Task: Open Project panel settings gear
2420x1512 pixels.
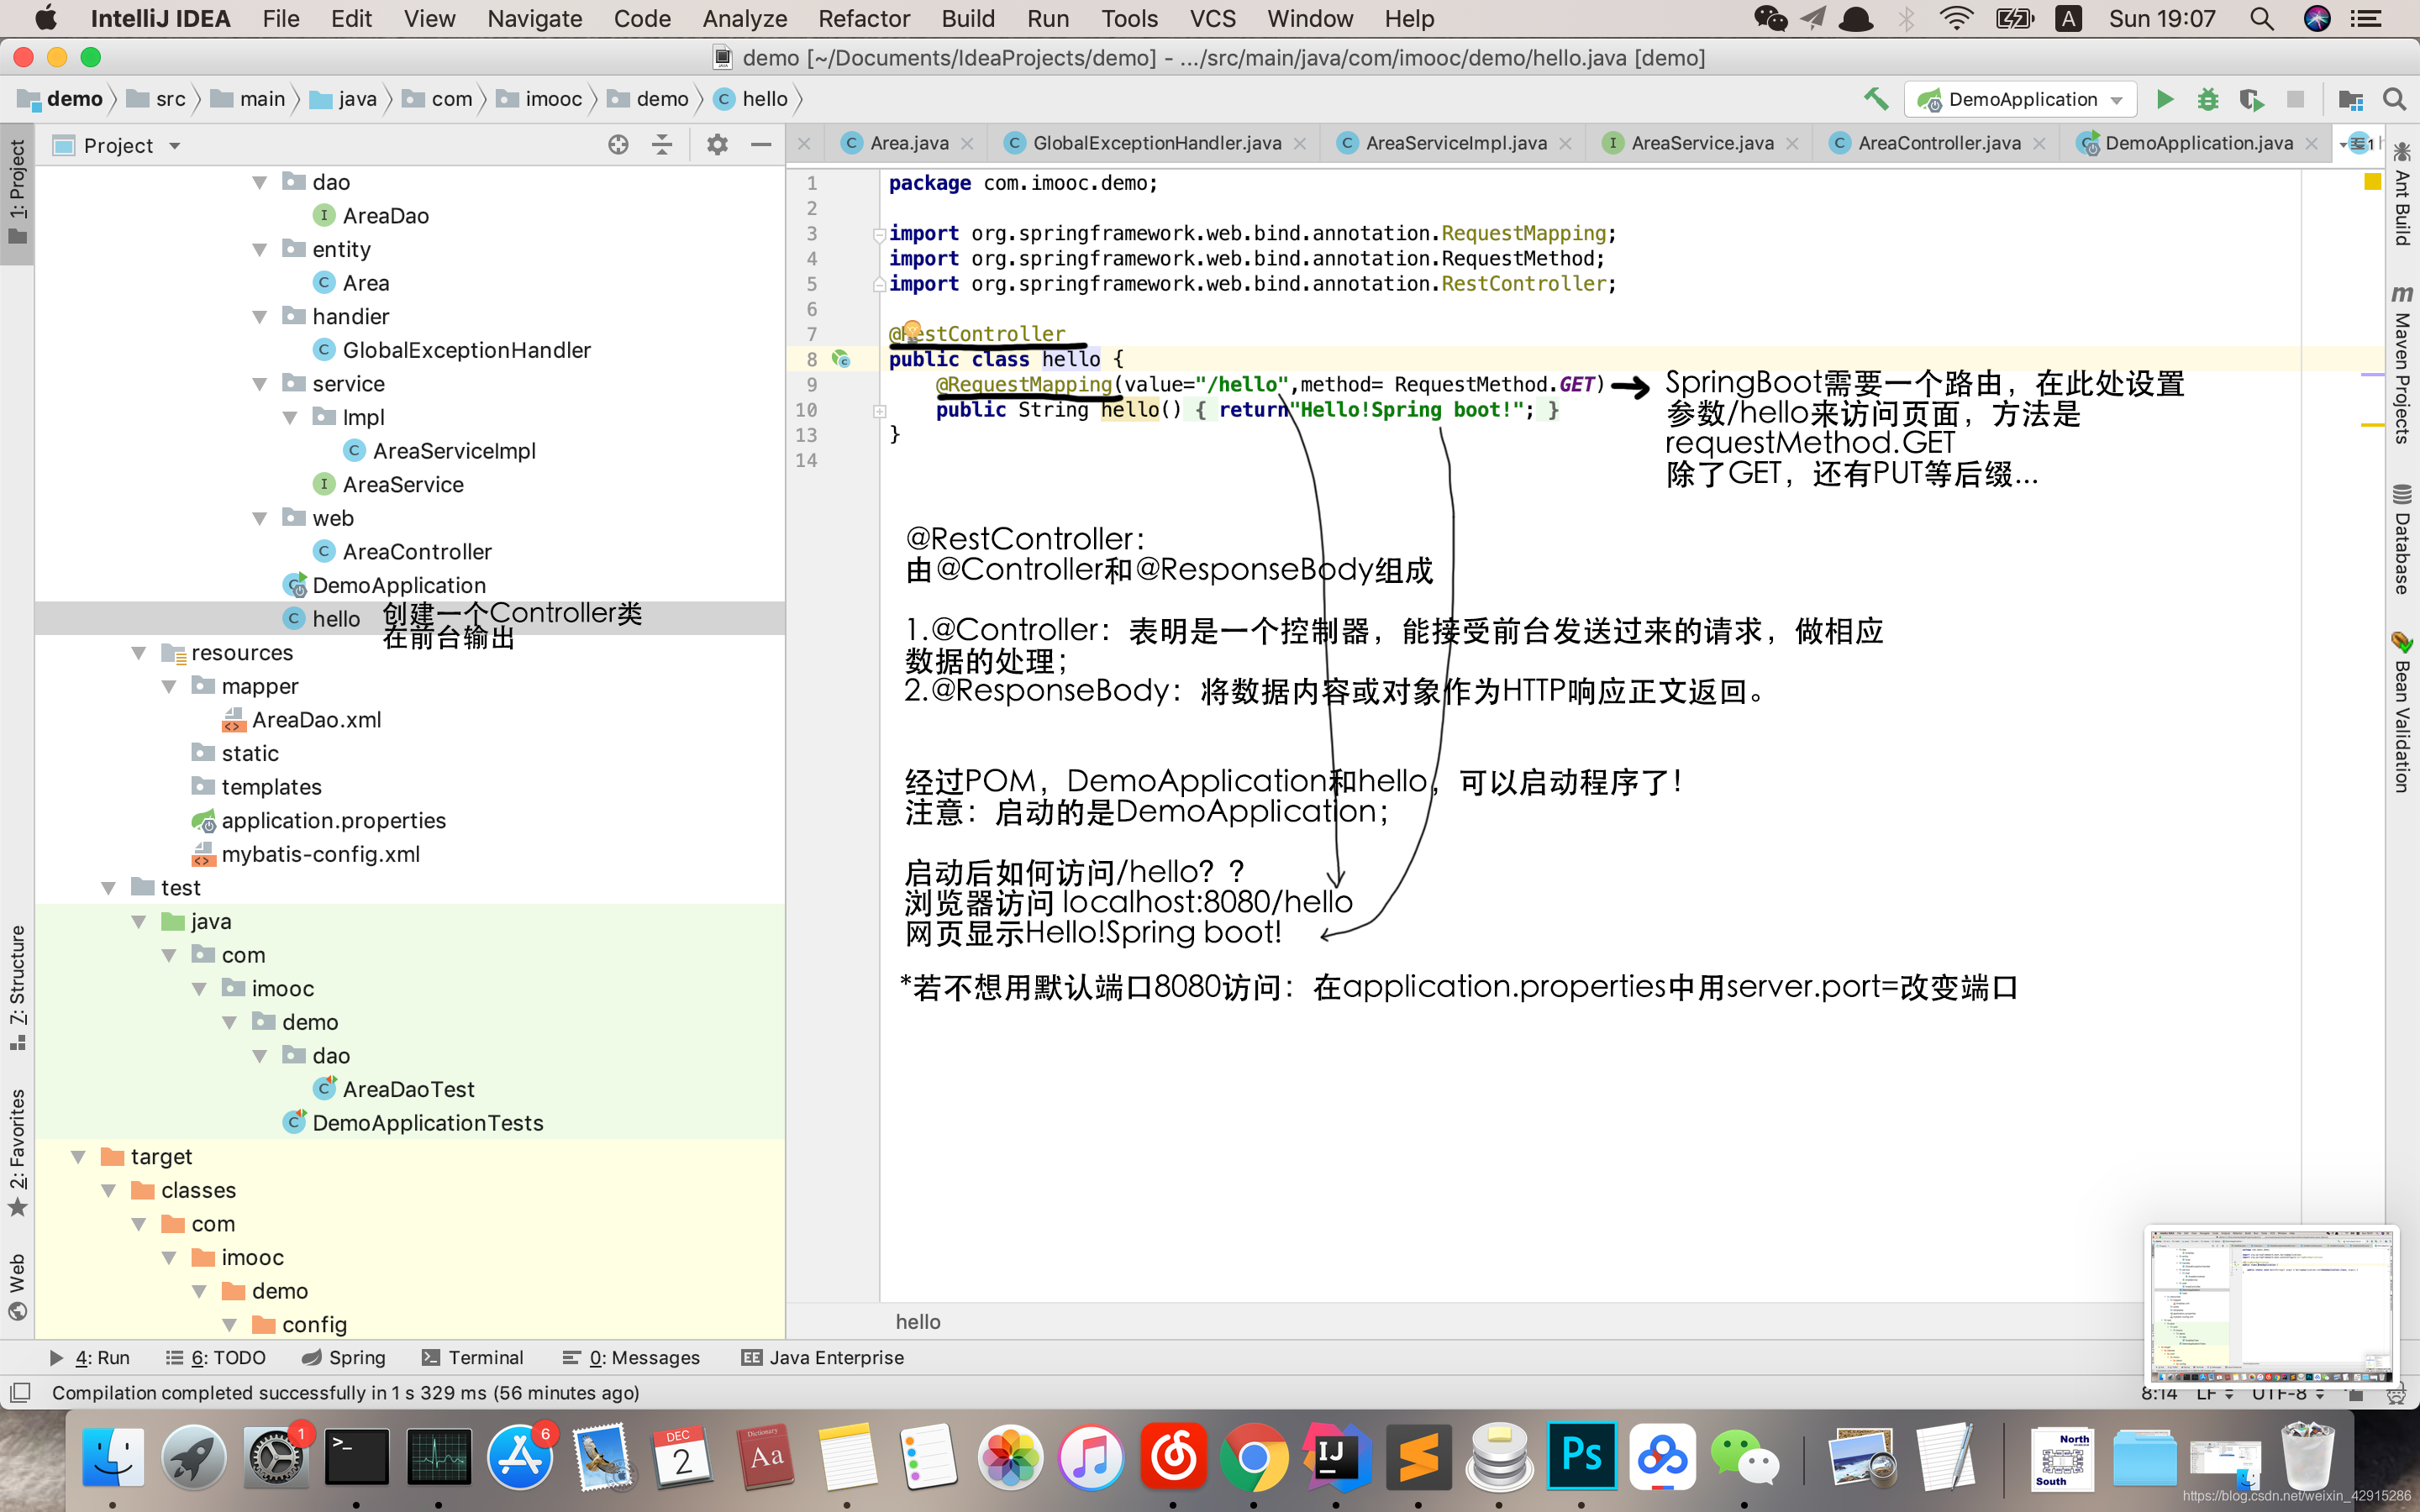Action: [717, 145]
